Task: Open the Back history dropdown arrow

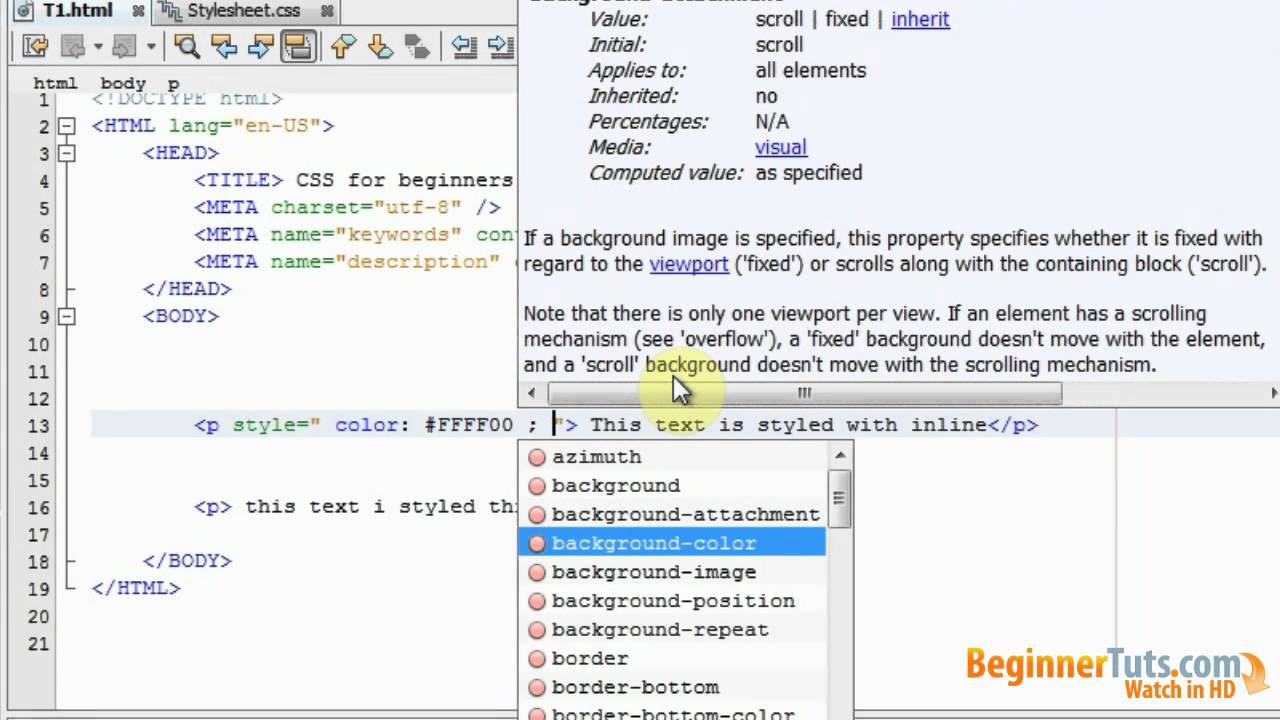Action: 98,46
